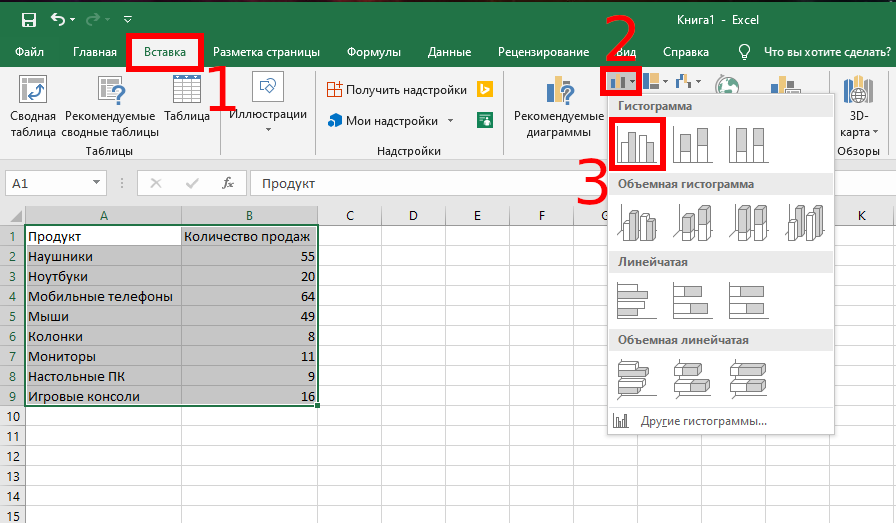Open Рекомендуемые диаграммы
The height and width of the screenshot is (523, 896).
558,109
